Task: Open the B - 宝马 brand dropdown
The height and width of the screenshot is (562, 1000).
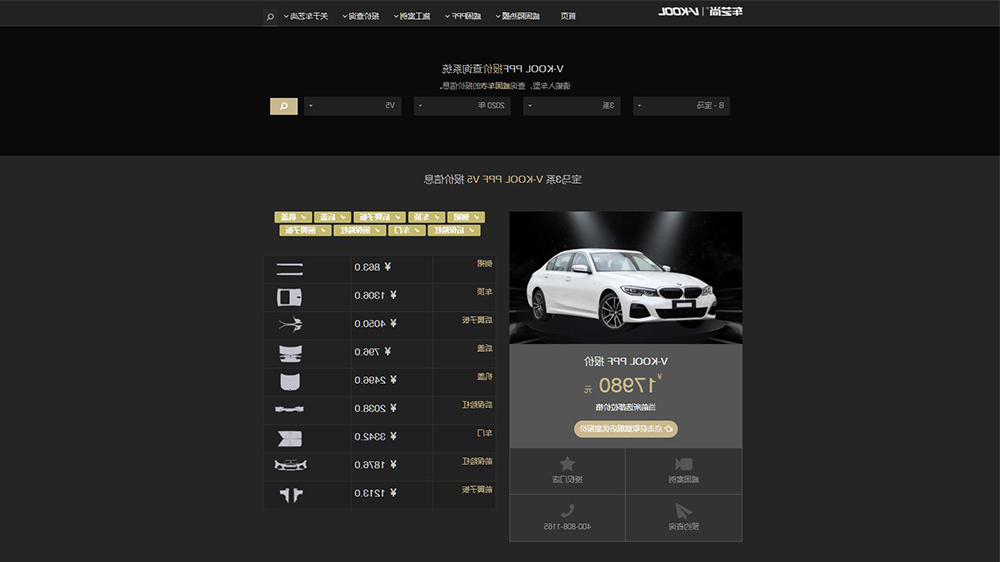Action: [x=682, y=106]
